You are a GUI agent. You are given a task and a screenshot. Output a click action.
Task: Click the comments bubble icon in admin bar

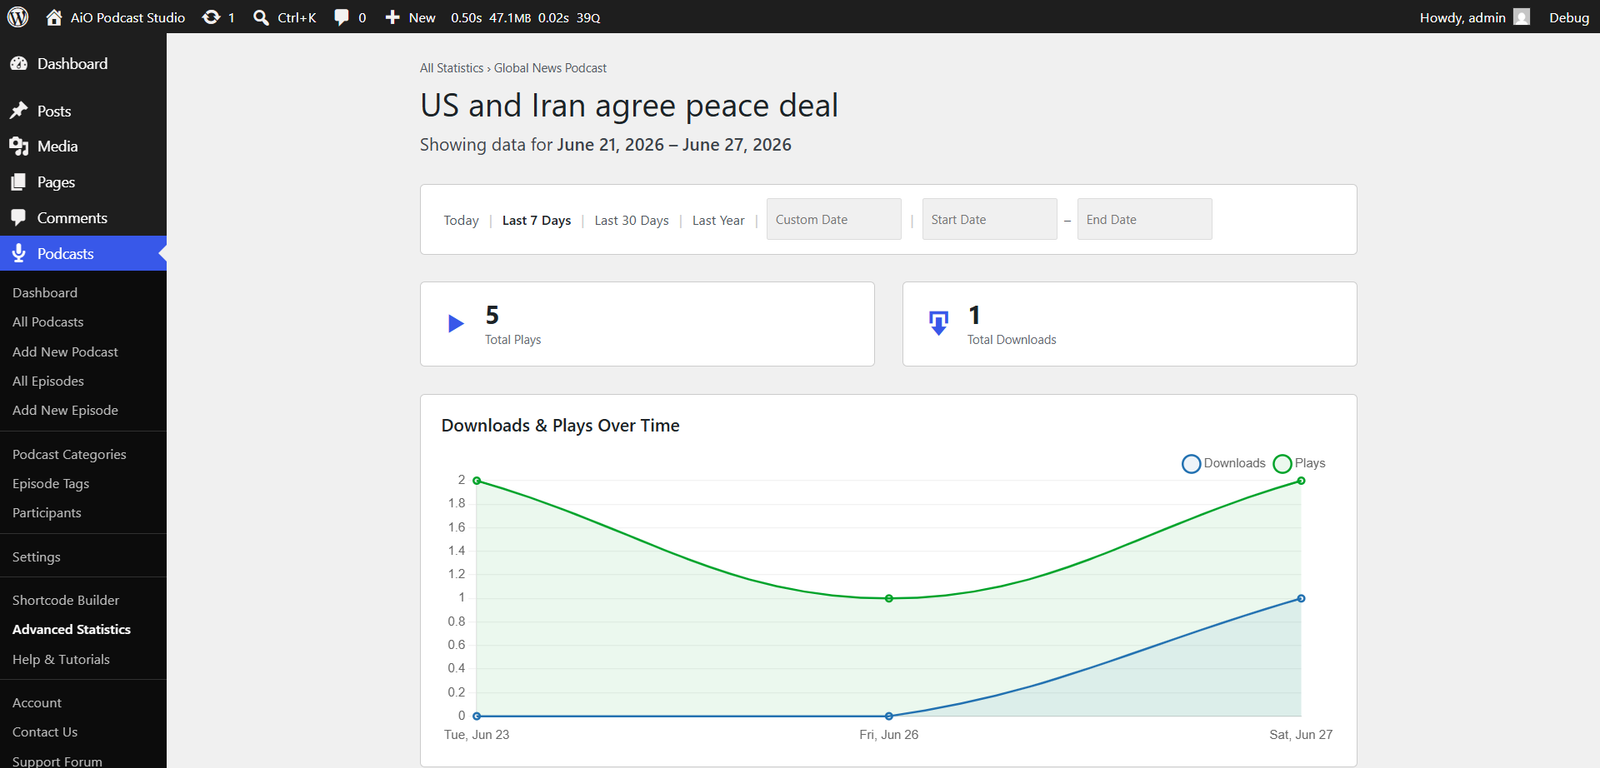(342, 17)
